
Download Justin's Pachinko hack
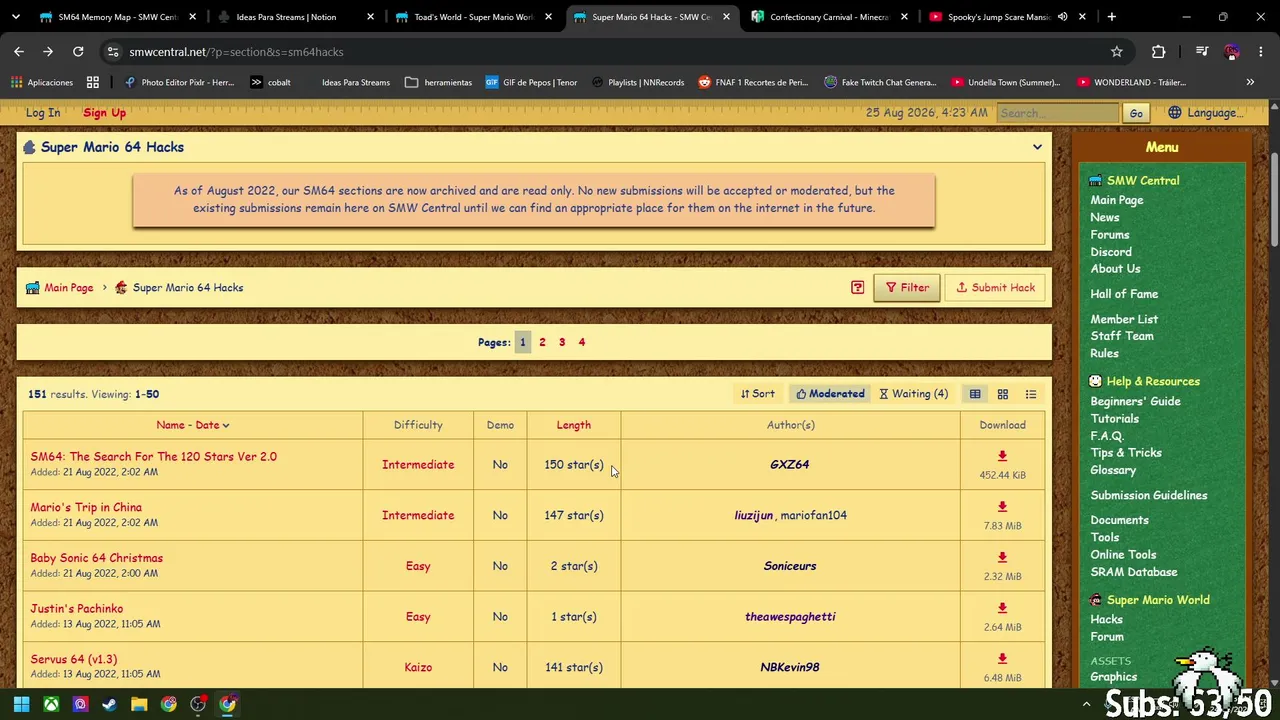pyautogui.click(x=1002, y=609)
